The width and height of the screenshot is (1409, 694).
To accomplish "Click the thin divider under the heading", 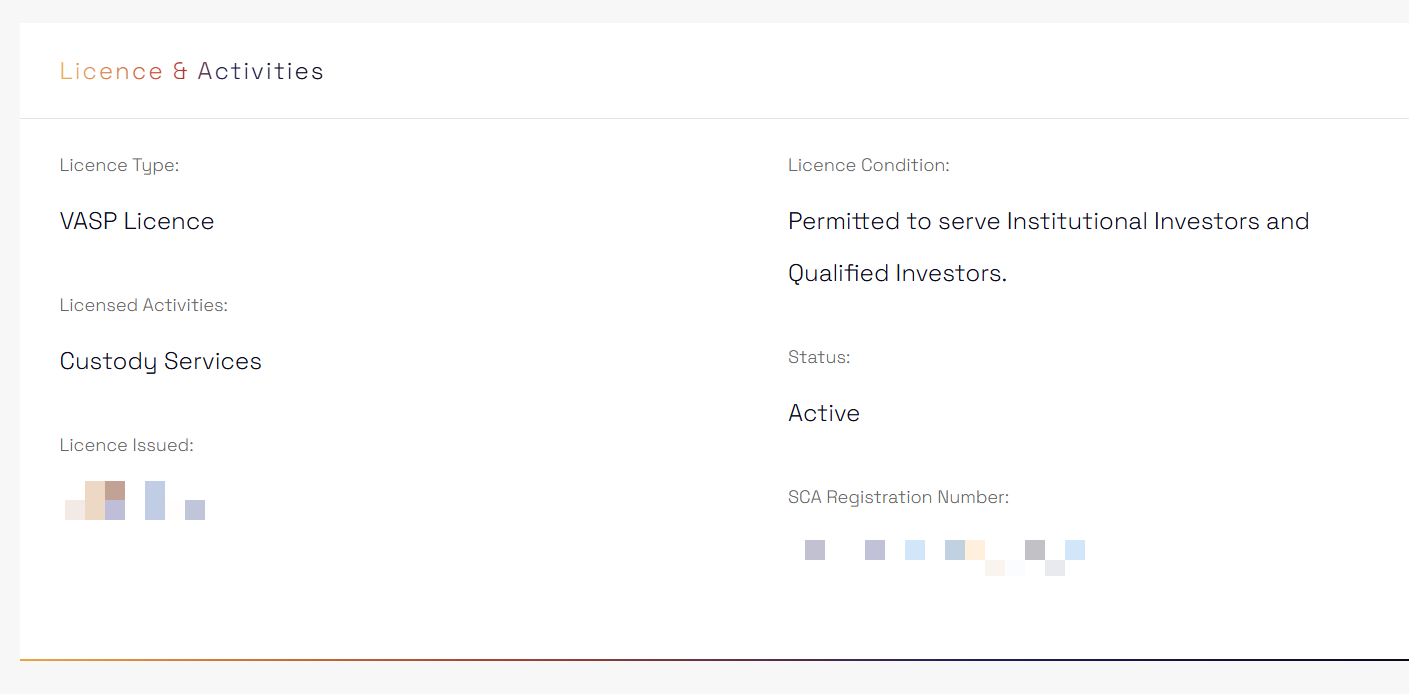I will [x=700, y=119].
